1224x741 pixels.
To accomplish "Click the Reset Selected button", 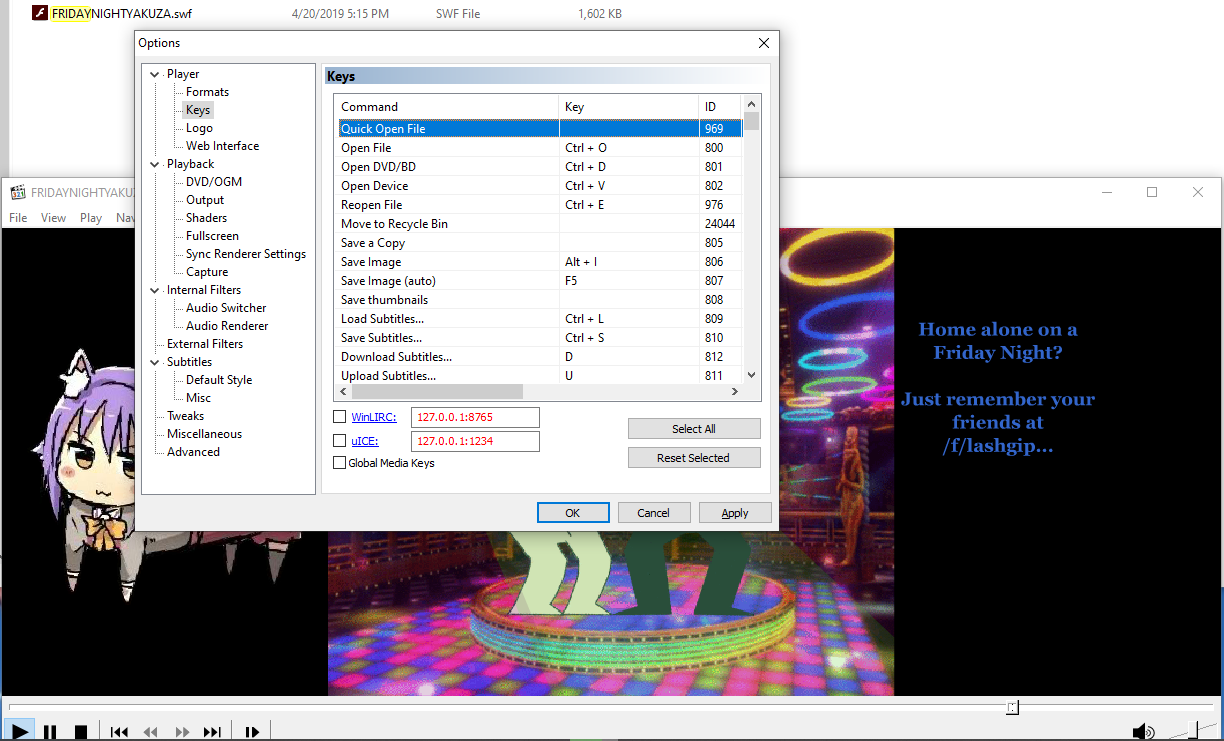I will (694, 457).
